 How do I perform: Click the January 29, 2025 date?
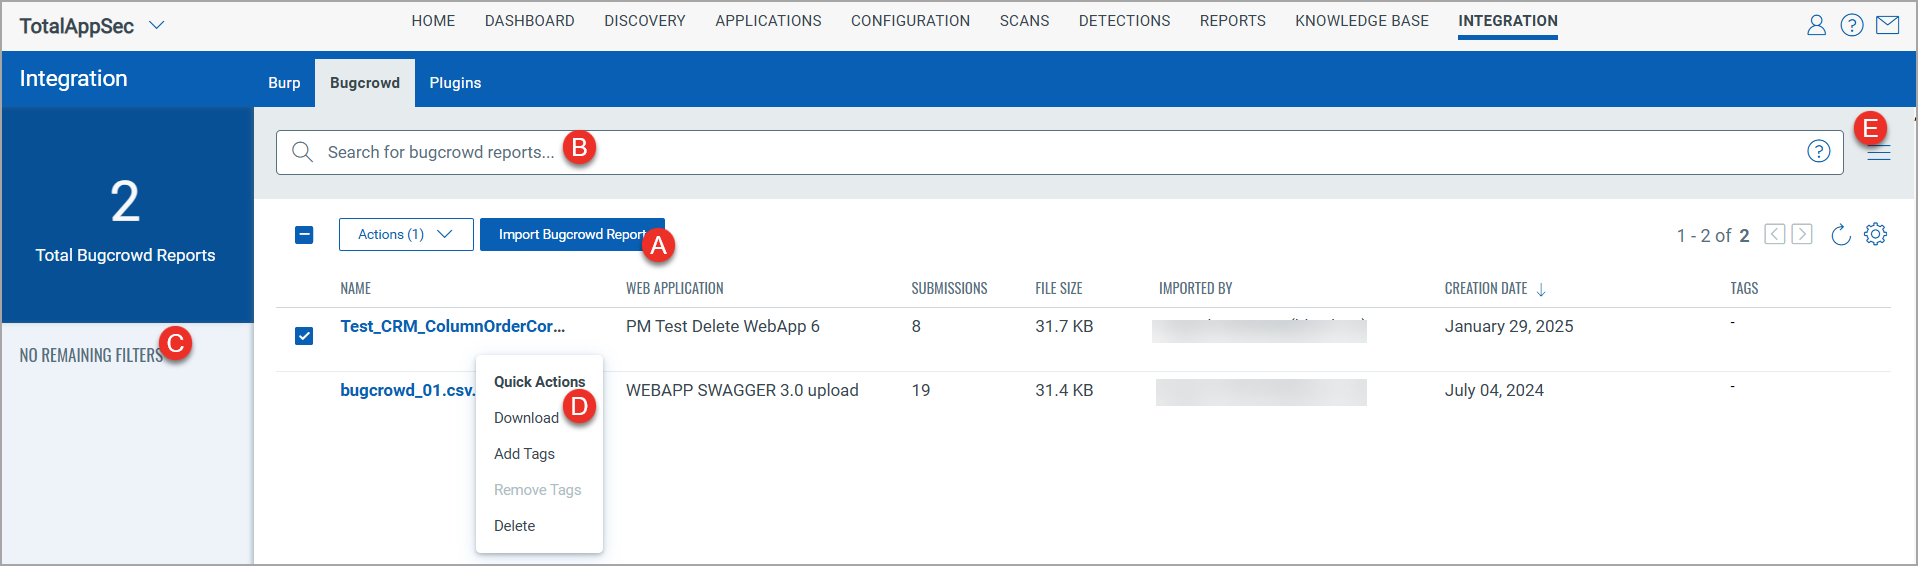1508,326
